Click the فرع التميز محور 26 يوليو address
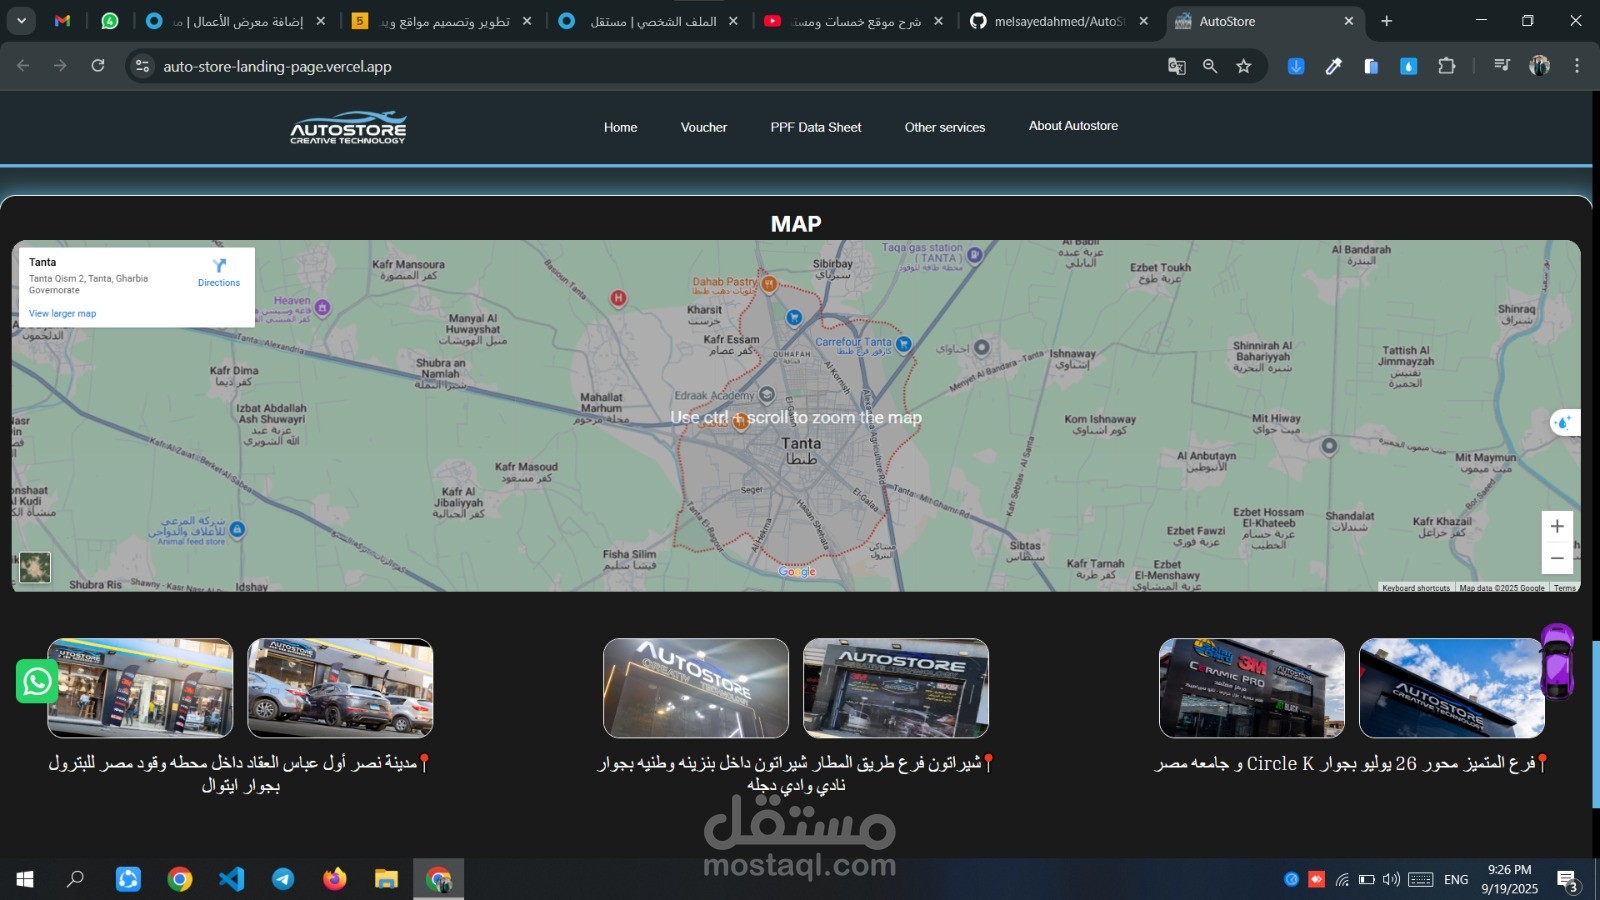Viewport: 1600px width, 900px height. tap(1352, 763)
